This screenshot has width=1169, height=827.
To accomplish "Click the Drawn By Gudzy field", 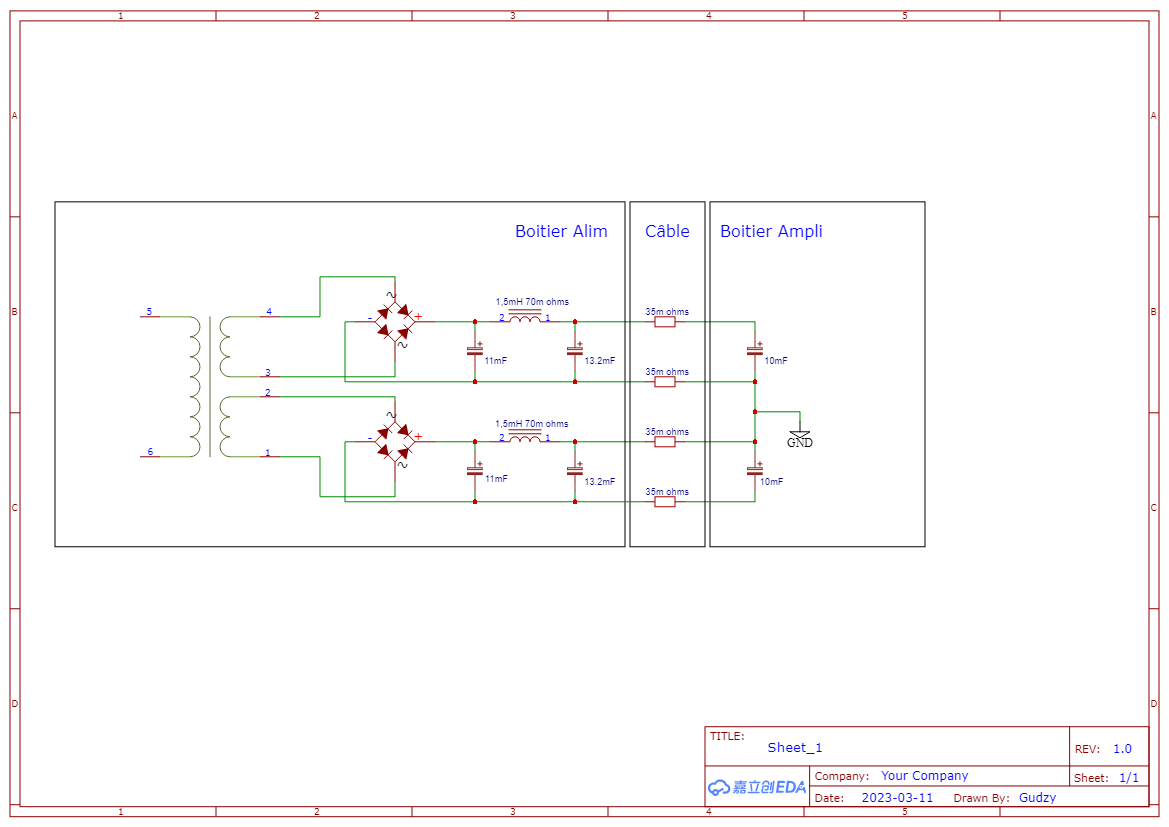I will tap(1038, 797).
